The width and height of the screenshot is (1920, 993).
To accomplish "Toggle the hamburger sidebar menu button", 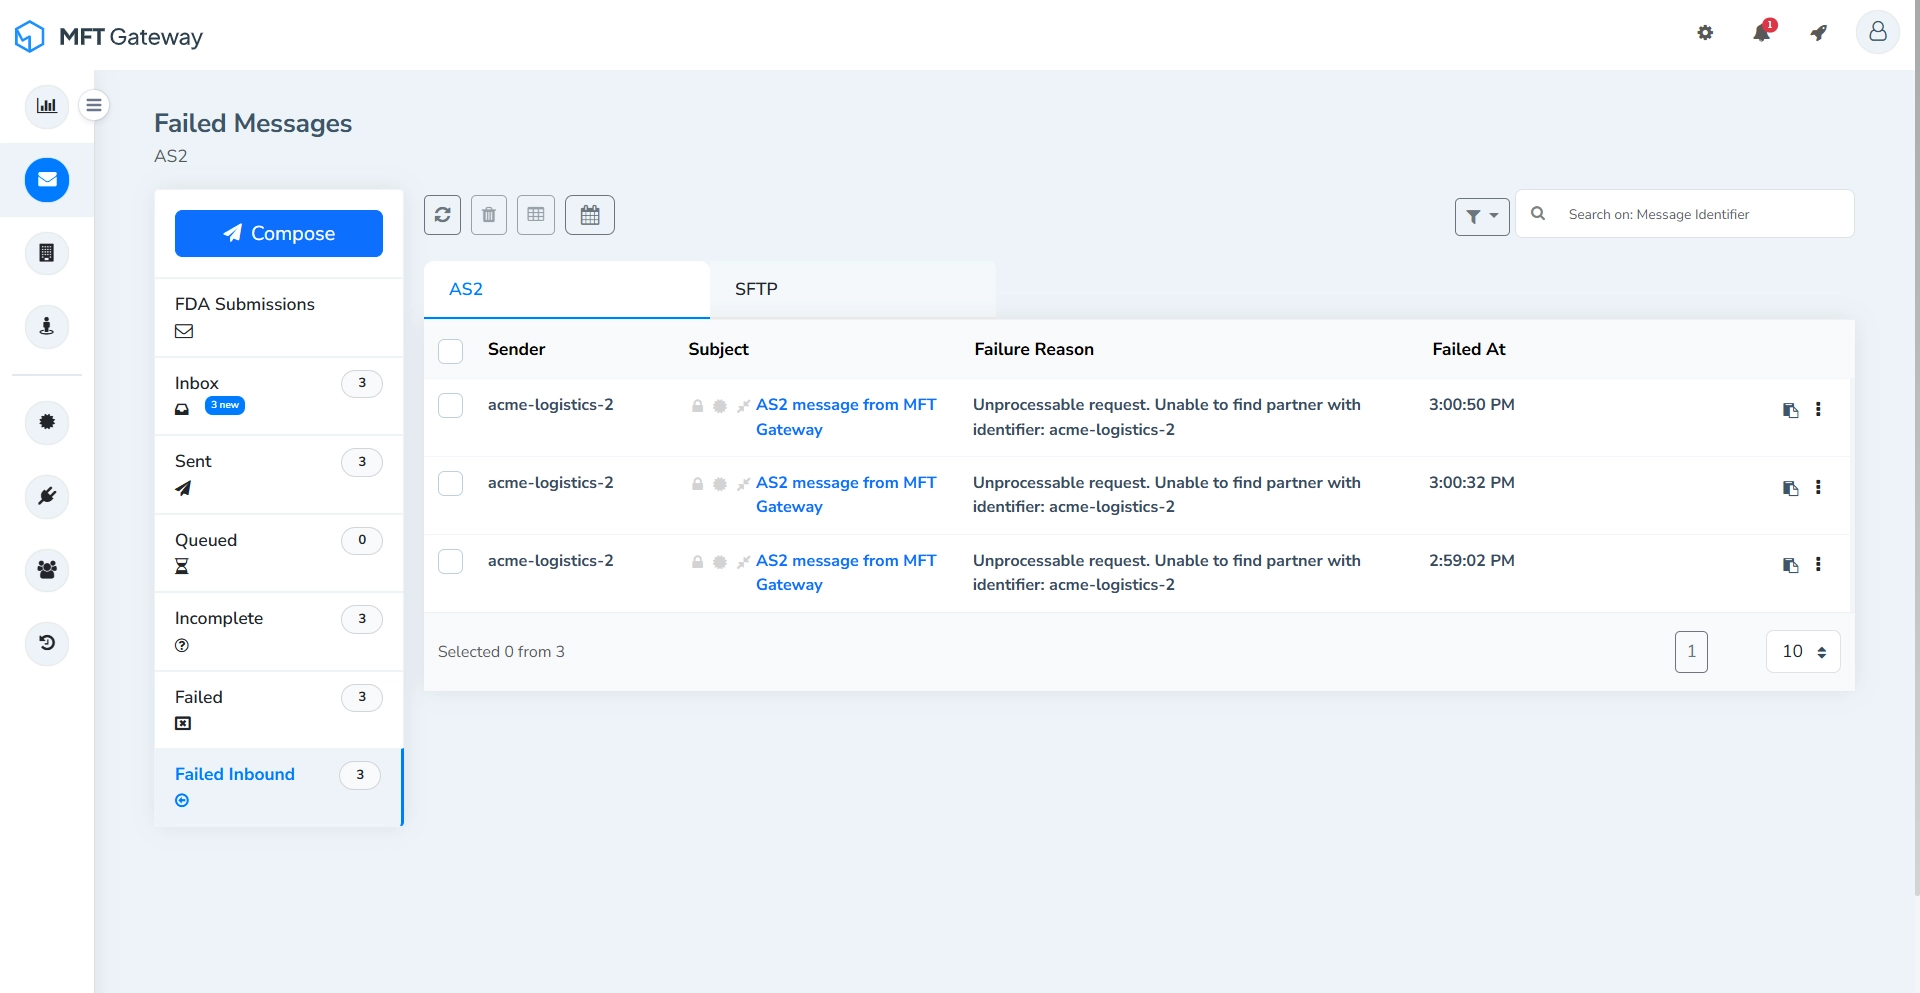I will click(94, 105).
